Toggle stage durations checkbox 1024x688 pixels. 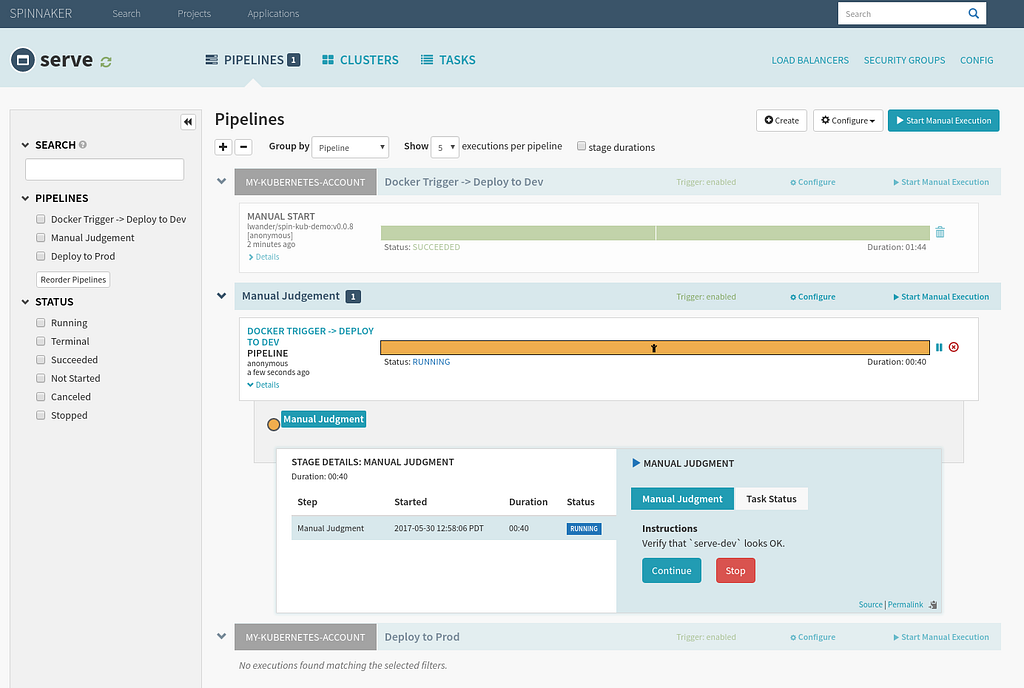(581, 146)
